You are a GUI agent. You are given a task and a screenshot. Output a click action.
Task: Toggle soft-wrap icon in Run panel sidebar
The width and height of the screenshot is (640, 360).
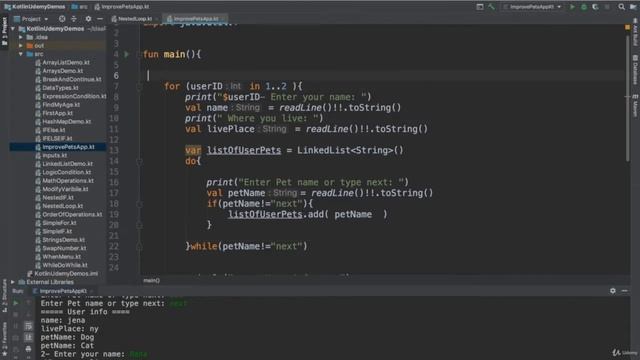(28, 326)
